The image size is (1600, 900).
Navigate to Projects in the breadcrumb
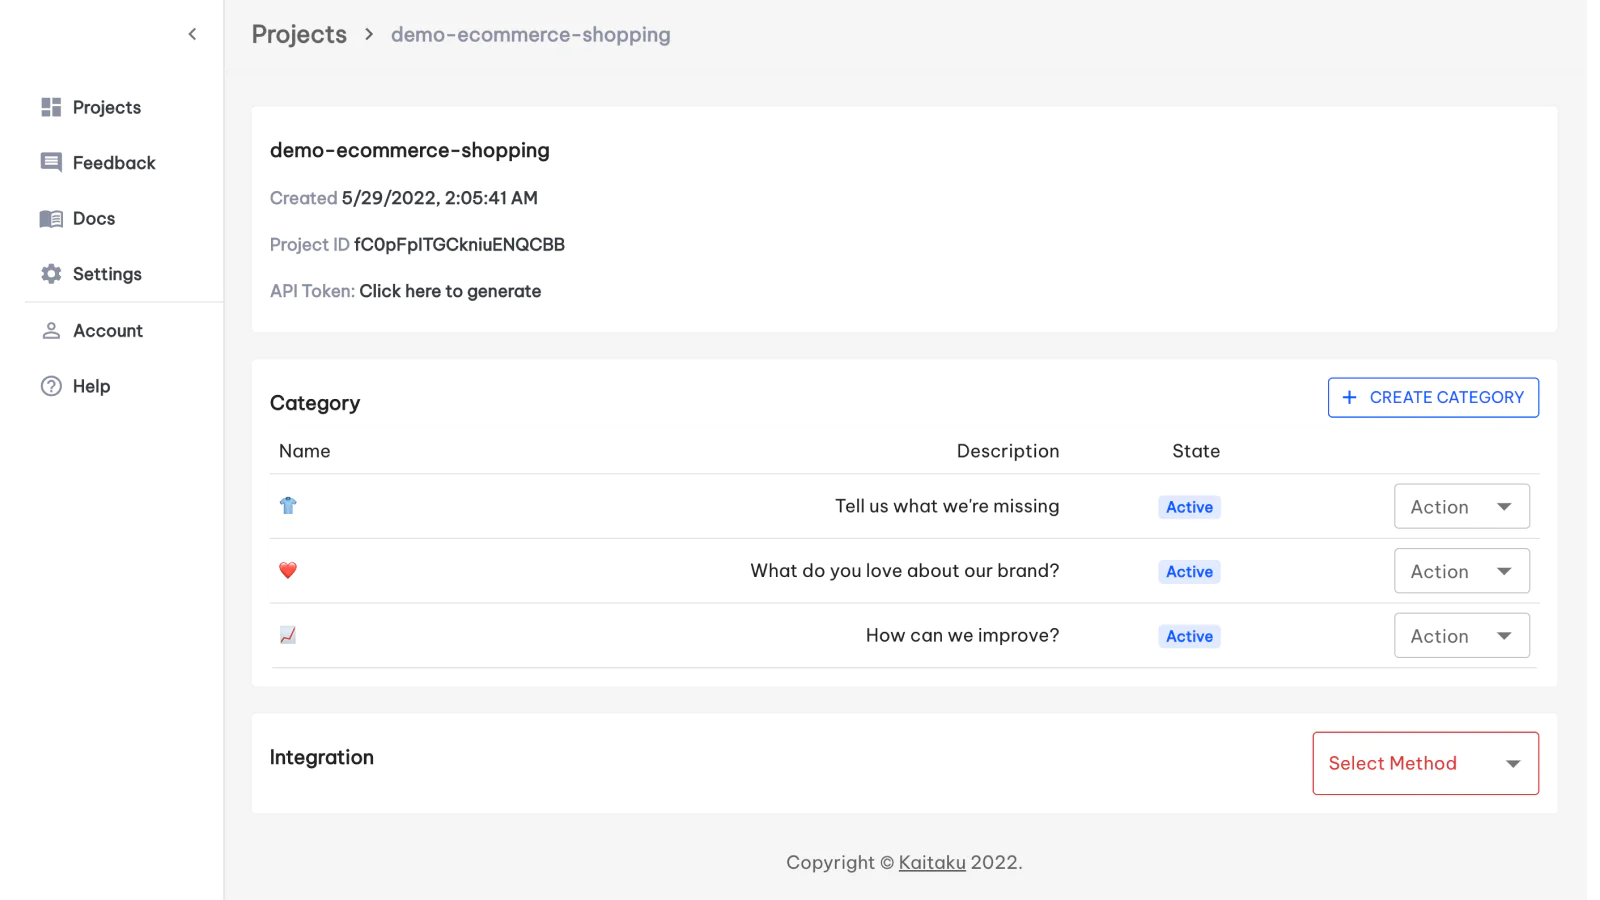[299, 34]
